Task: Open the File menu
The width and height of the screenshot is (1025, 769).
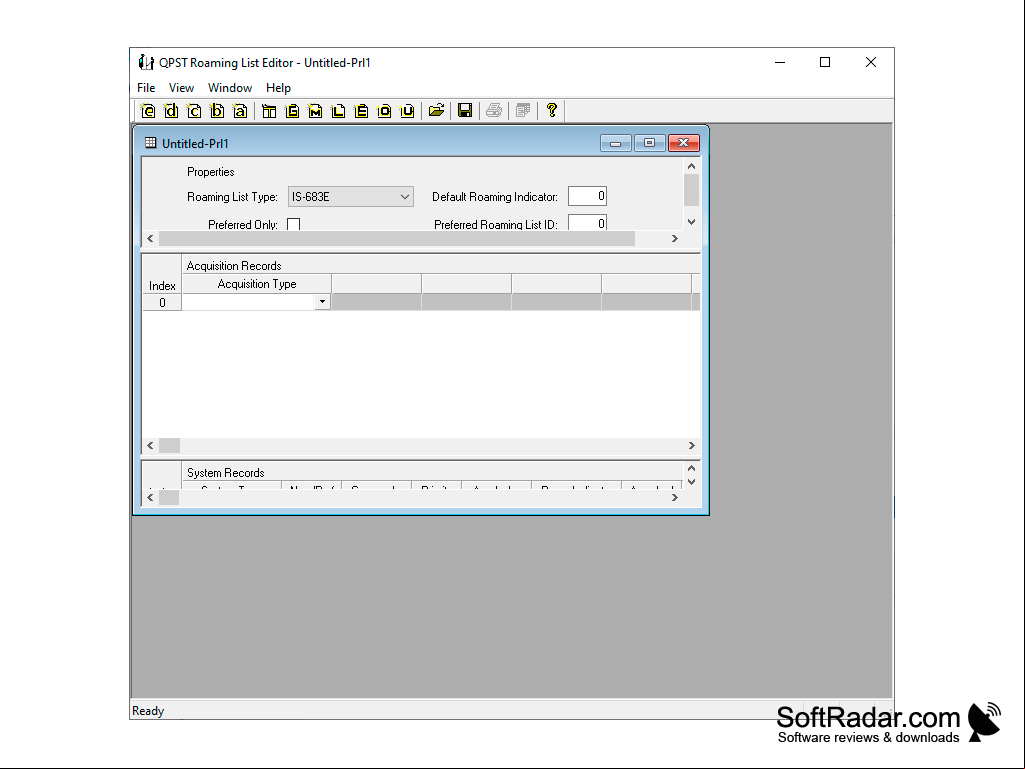Action: coord(146,88)
